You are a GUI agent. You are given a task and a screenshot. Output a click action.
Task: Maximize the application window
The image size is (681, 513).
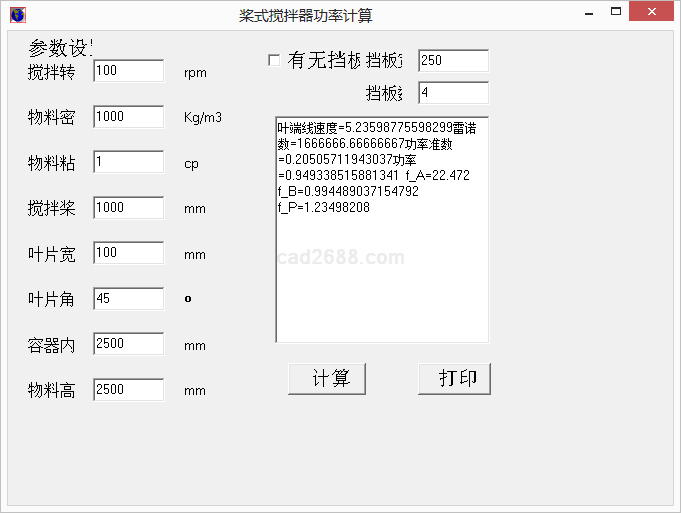[616, 13]
